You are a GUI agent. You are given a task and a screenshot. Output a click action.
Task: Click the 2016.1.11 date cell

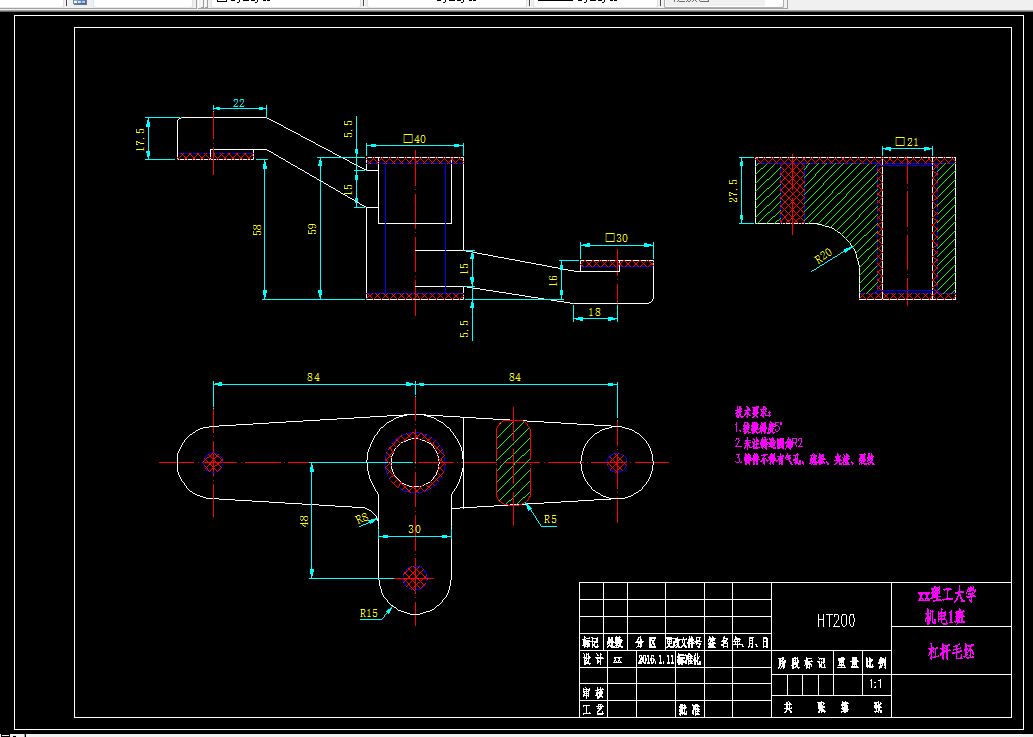coord(656,659)
